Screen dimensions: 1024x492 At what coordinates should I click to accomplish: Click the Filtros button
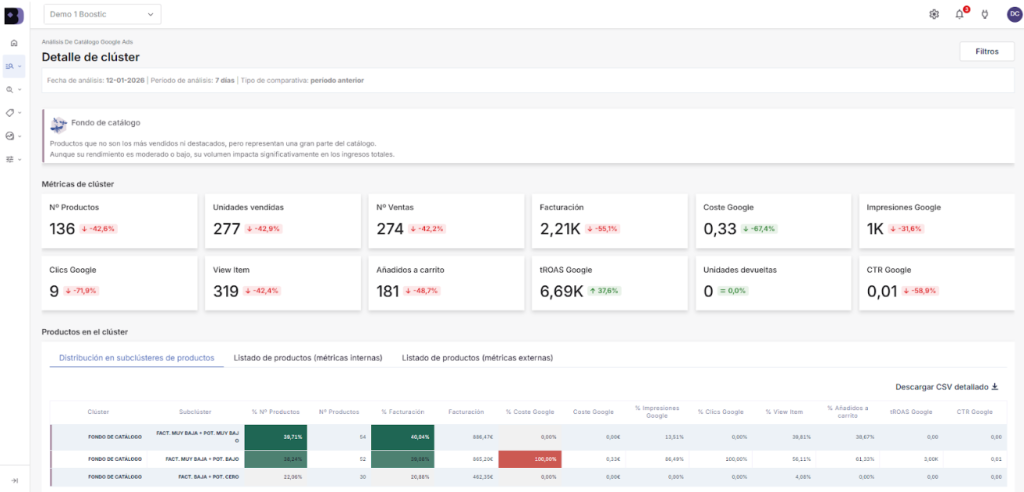[x=986, y=51]
